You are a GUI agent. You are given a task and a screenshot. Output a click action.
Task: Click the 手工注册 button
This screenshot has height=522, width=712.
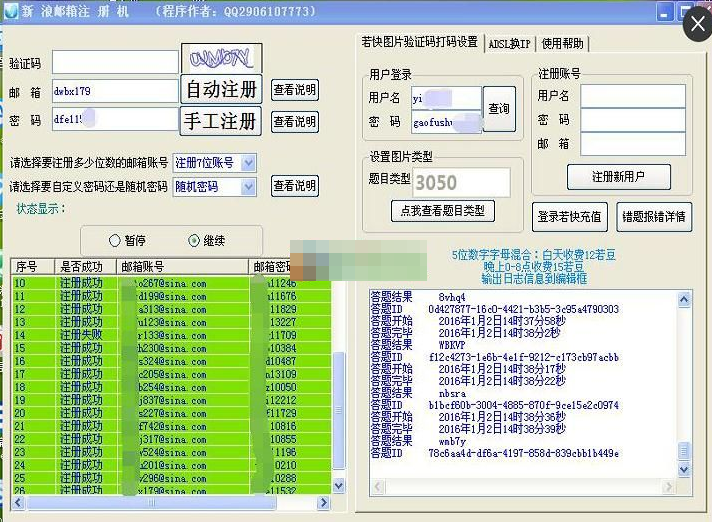221,121
